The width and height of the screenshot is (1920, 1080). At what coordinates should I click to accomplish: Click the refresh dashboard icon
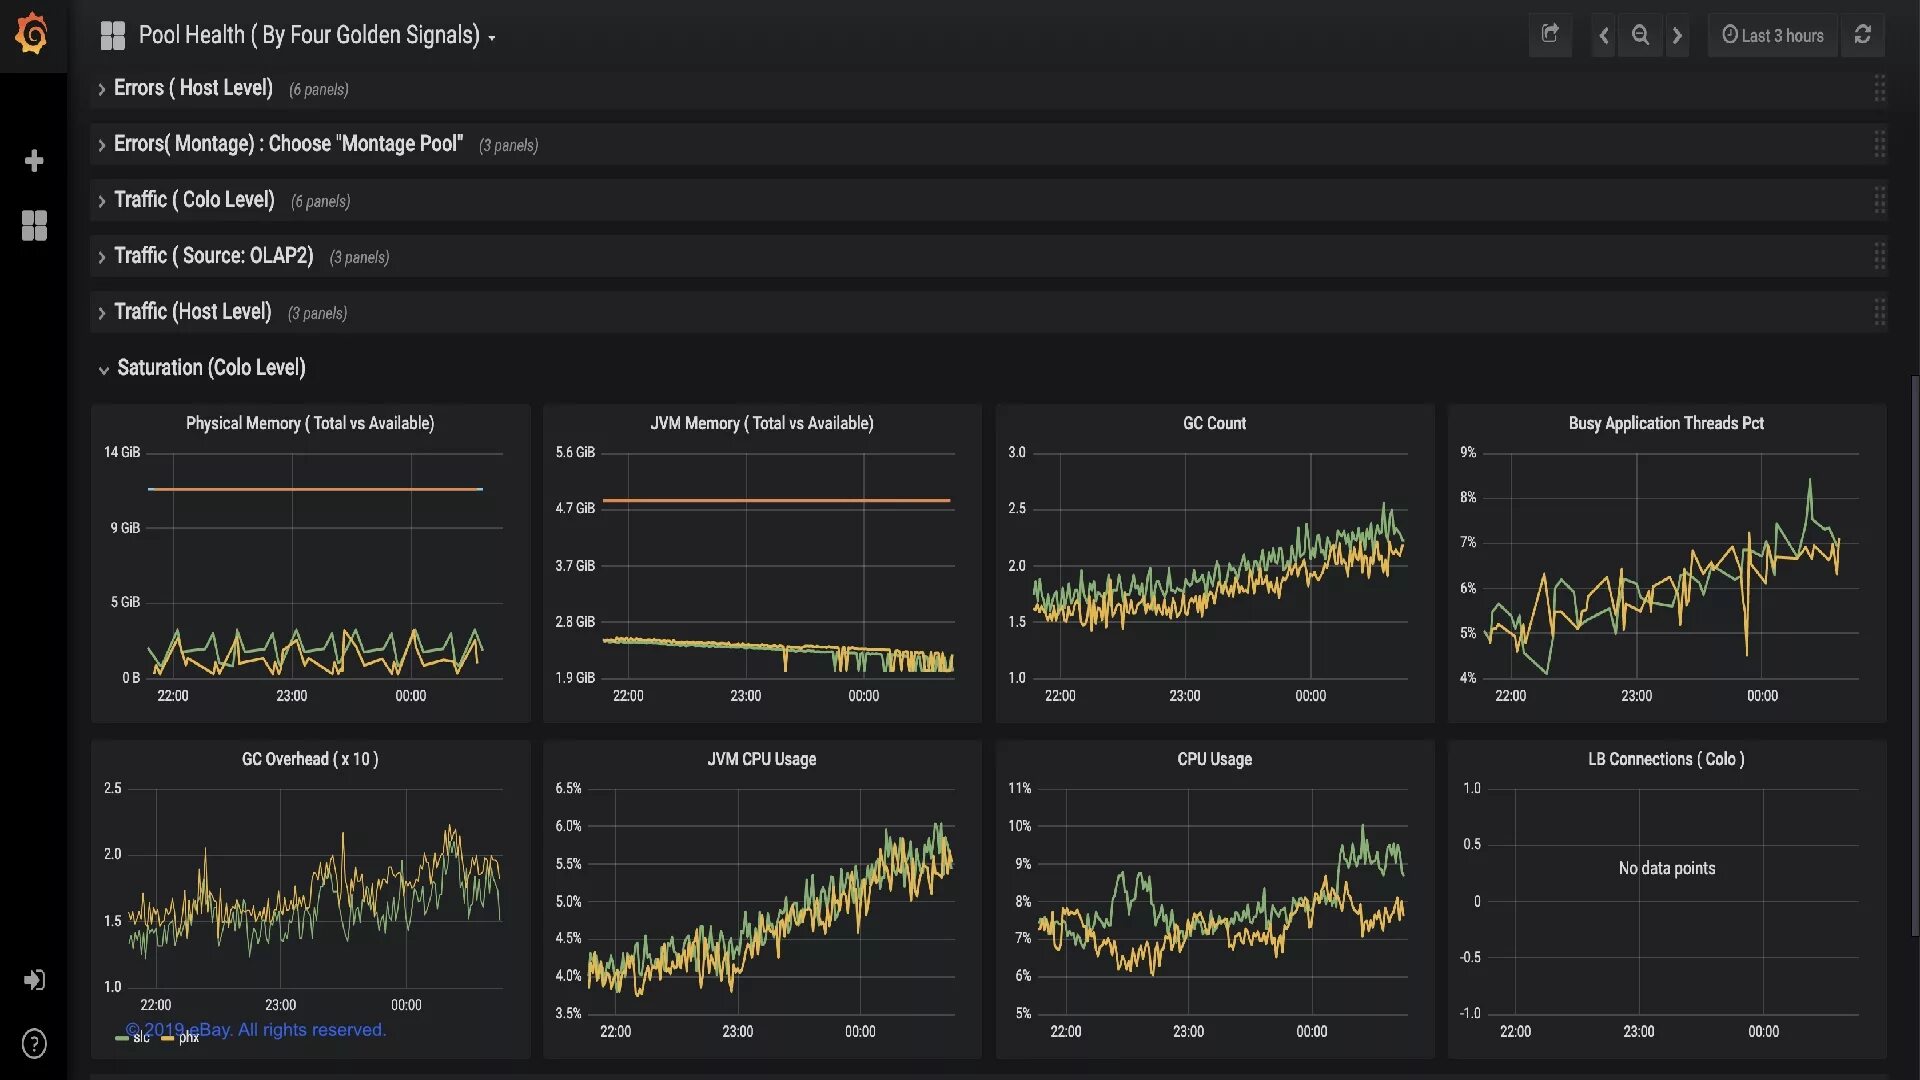coord(1862,35)
